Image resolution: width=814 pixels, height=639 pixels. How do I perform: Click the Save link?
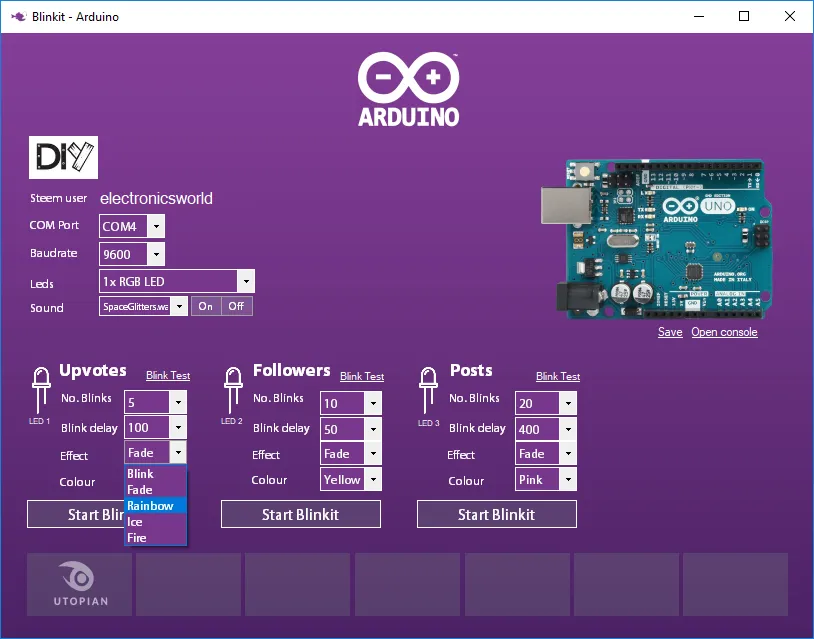point(670,332)
